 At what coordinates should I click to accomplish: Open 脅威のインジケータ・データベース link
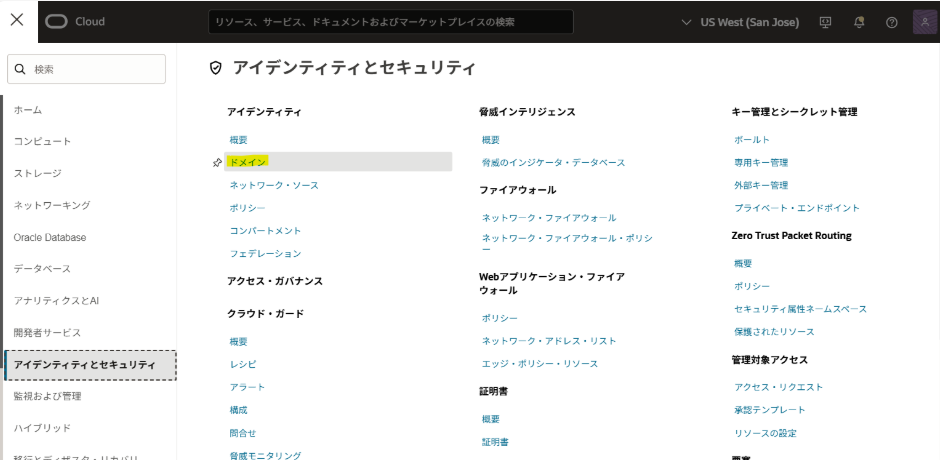coord(554,163)
